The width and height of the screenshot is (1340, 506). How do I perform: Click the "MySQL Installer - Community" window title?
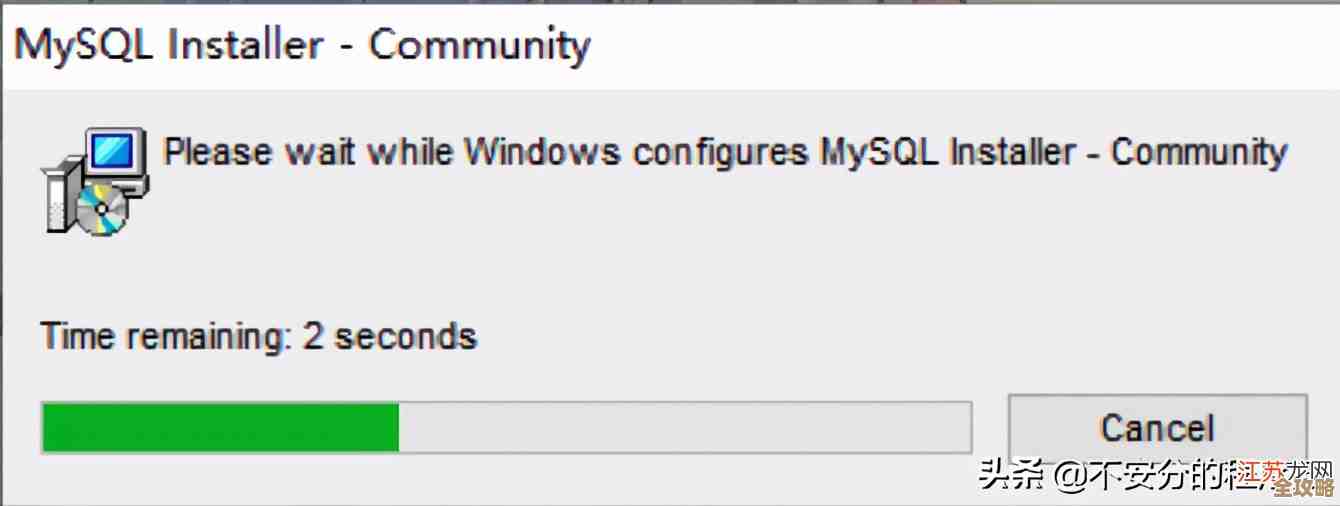click(302, 46)
